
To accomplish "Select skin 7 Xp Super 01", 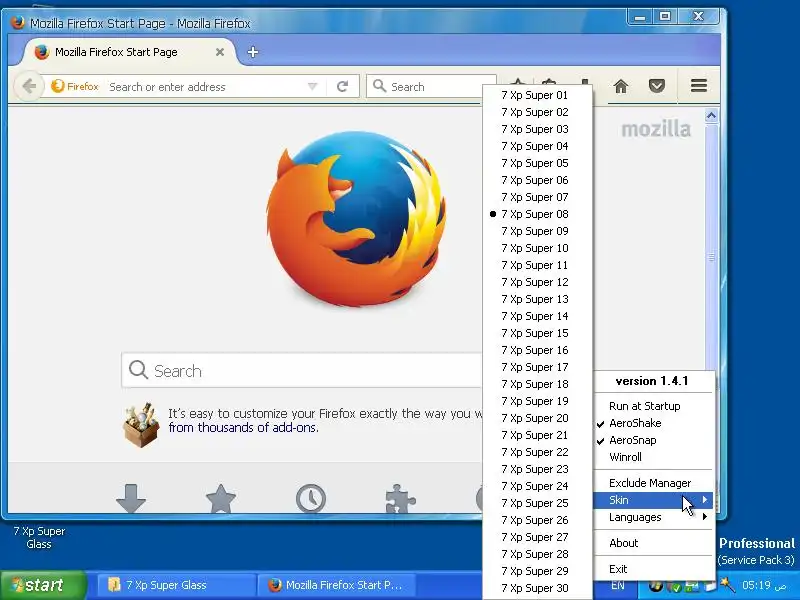I will click(537, 95).
